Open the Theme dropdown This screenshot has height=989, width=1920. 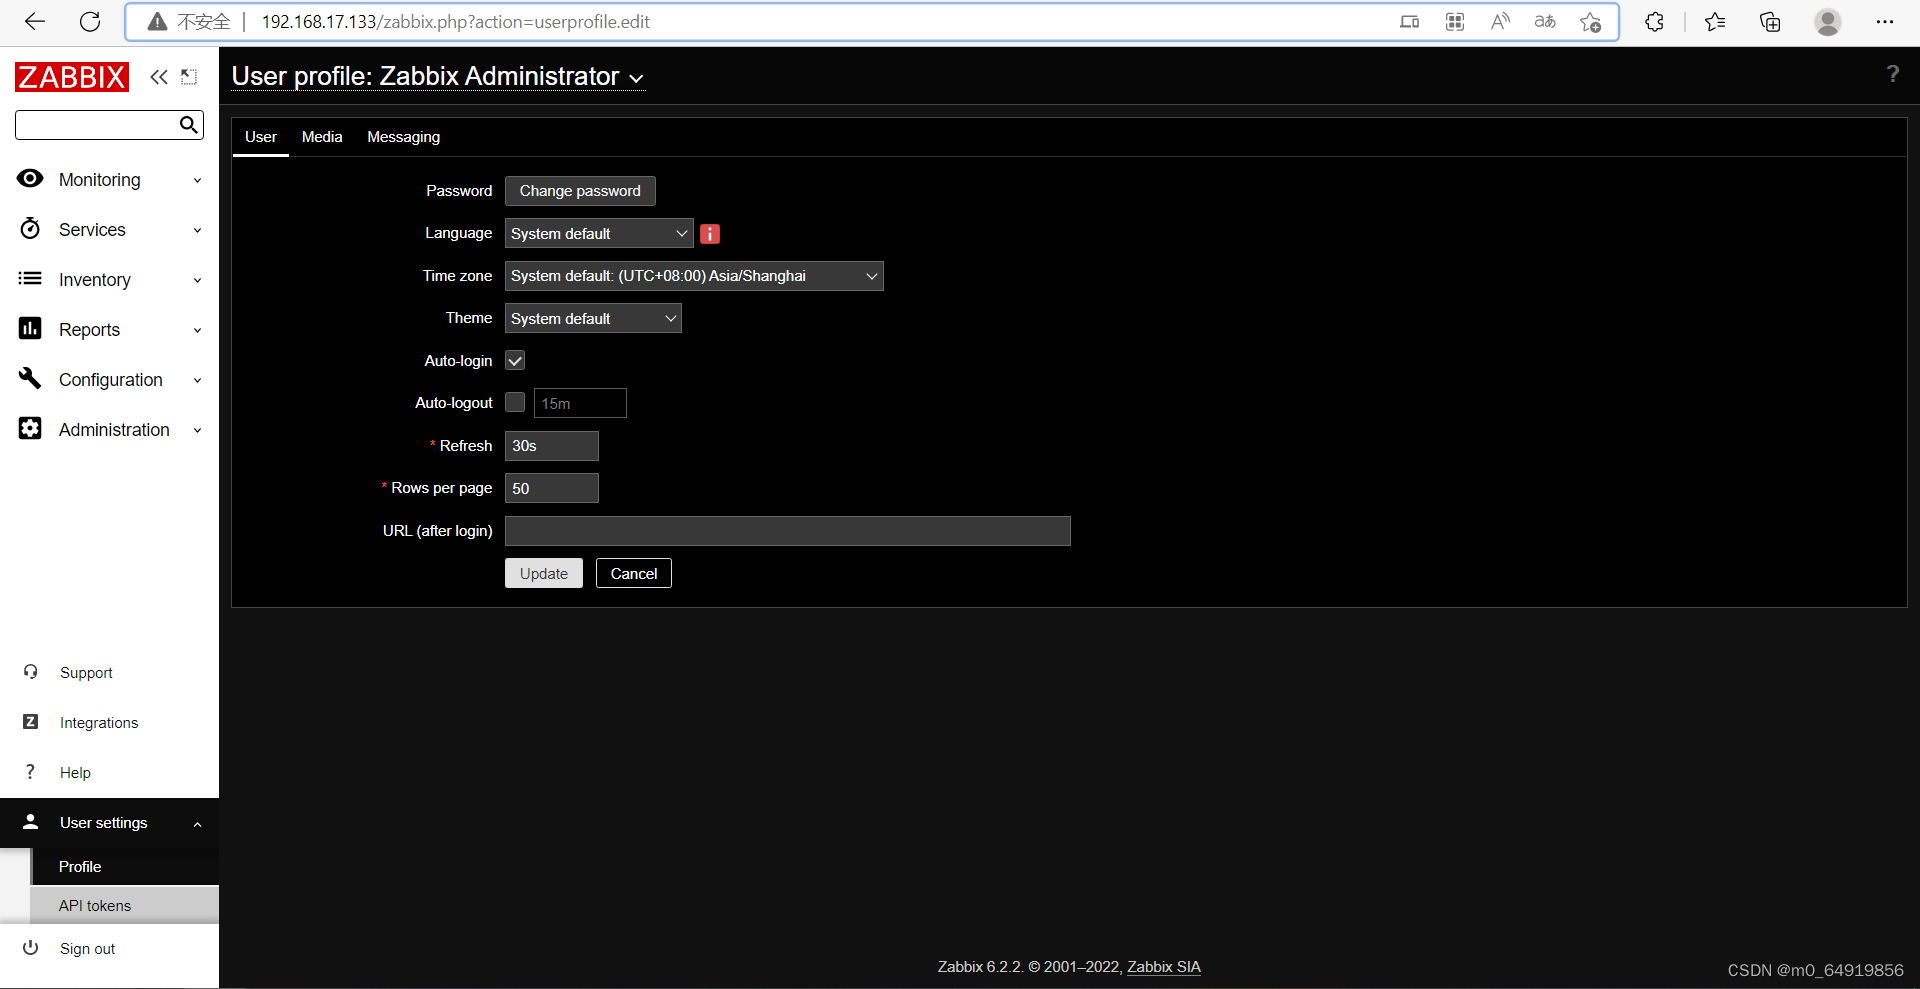tap(593, 318)
